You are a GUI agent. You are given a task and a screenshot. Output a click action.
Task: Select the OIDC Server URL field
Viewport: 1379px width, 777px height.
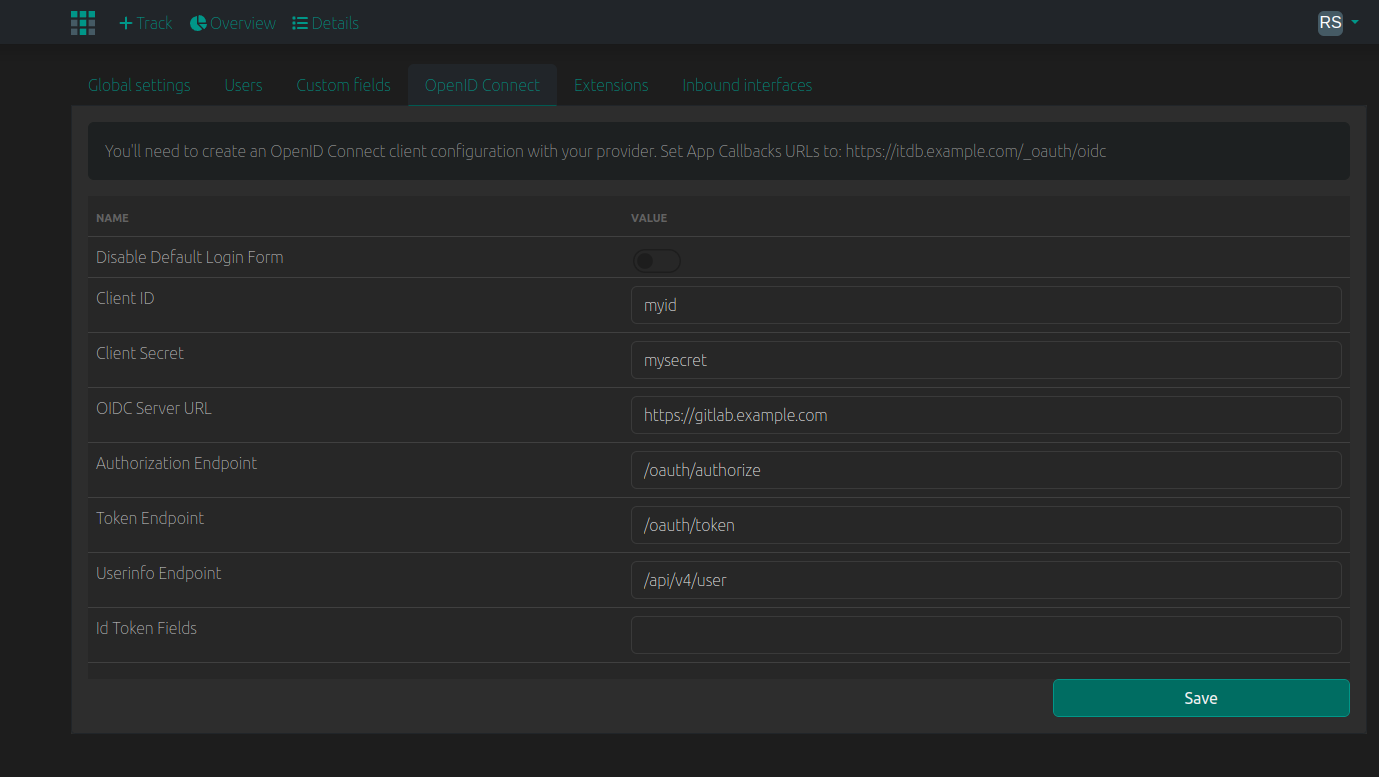[x=986, y=415]
